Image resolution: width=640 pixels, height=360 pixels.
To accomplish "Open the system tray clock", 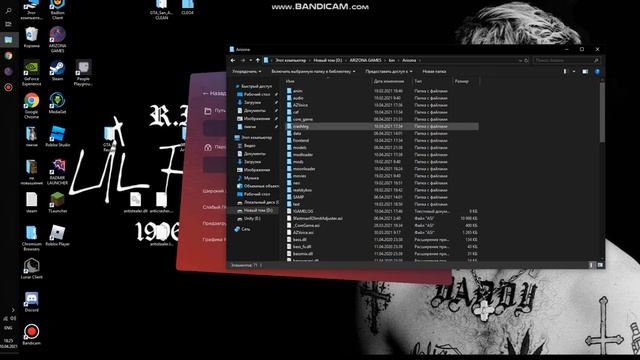I will (9, 343).
